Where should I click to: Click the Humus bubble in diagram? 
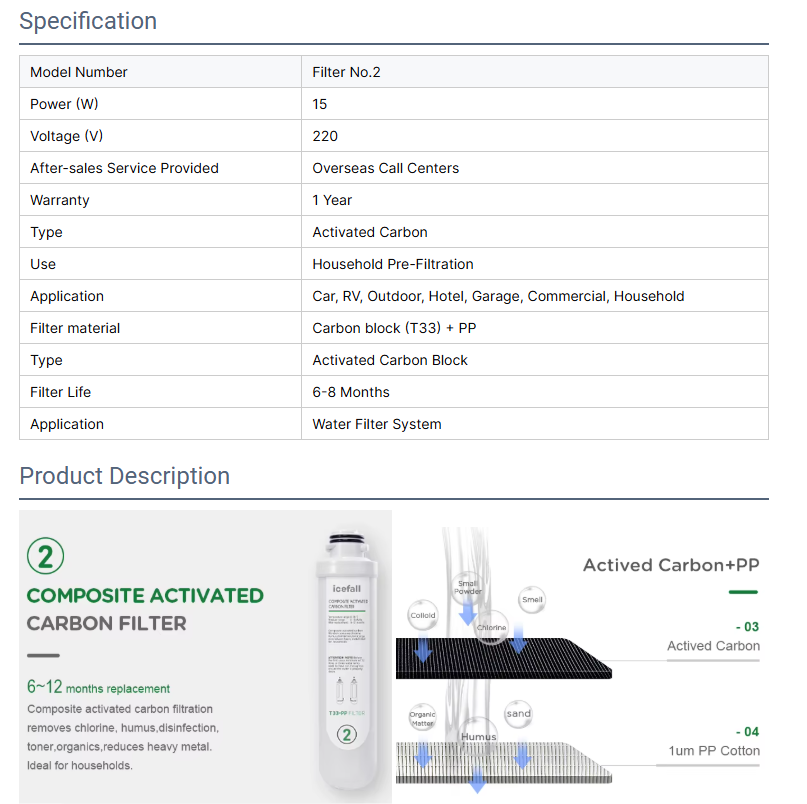(x=478, y=737)
